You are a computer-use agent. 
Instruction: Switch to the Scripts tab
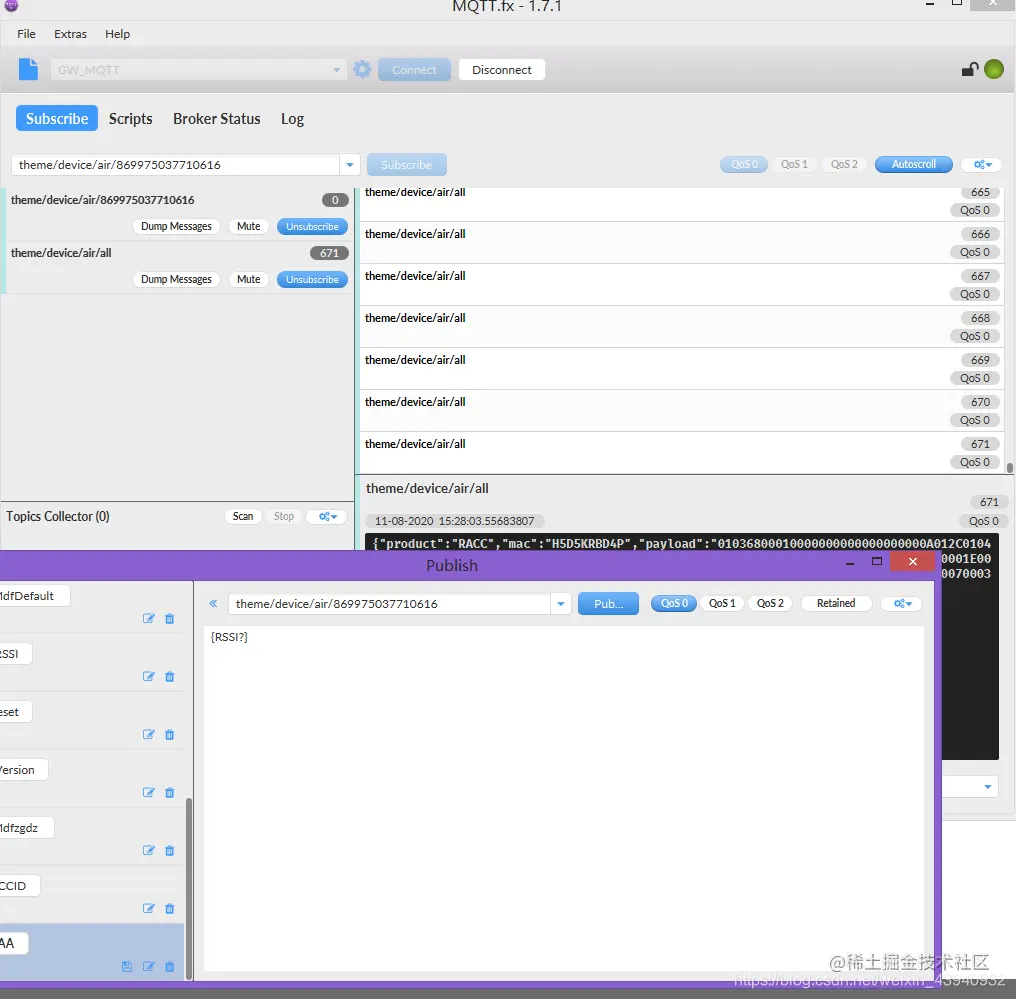130,119
